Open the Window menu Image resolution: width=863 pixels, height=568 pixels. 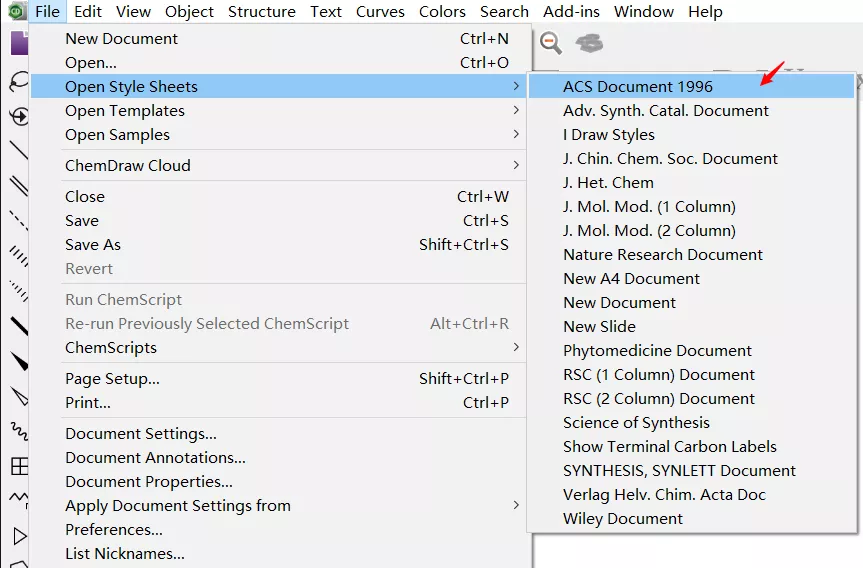(644, 11)
